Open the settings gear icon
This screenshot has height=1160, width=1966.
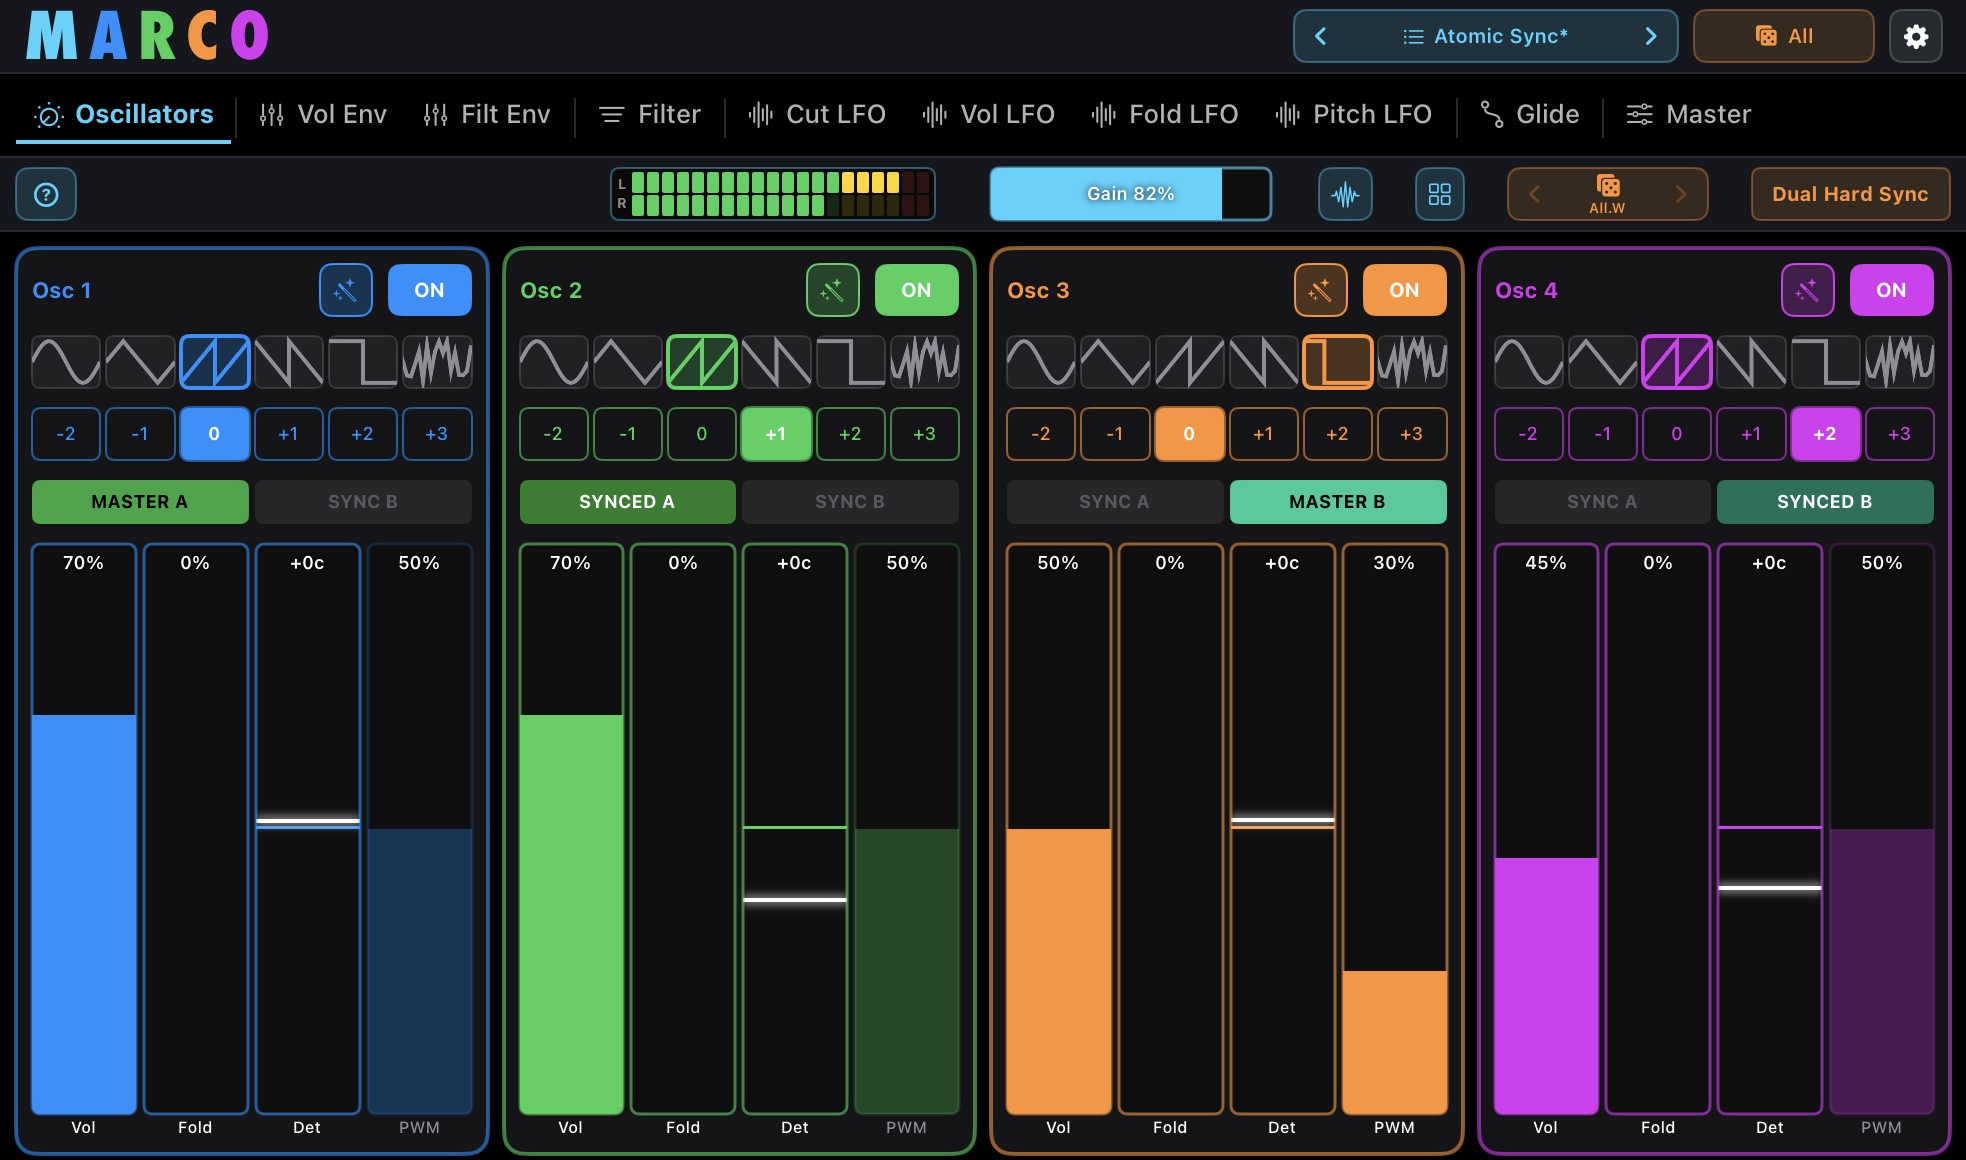pos(1916,37)
